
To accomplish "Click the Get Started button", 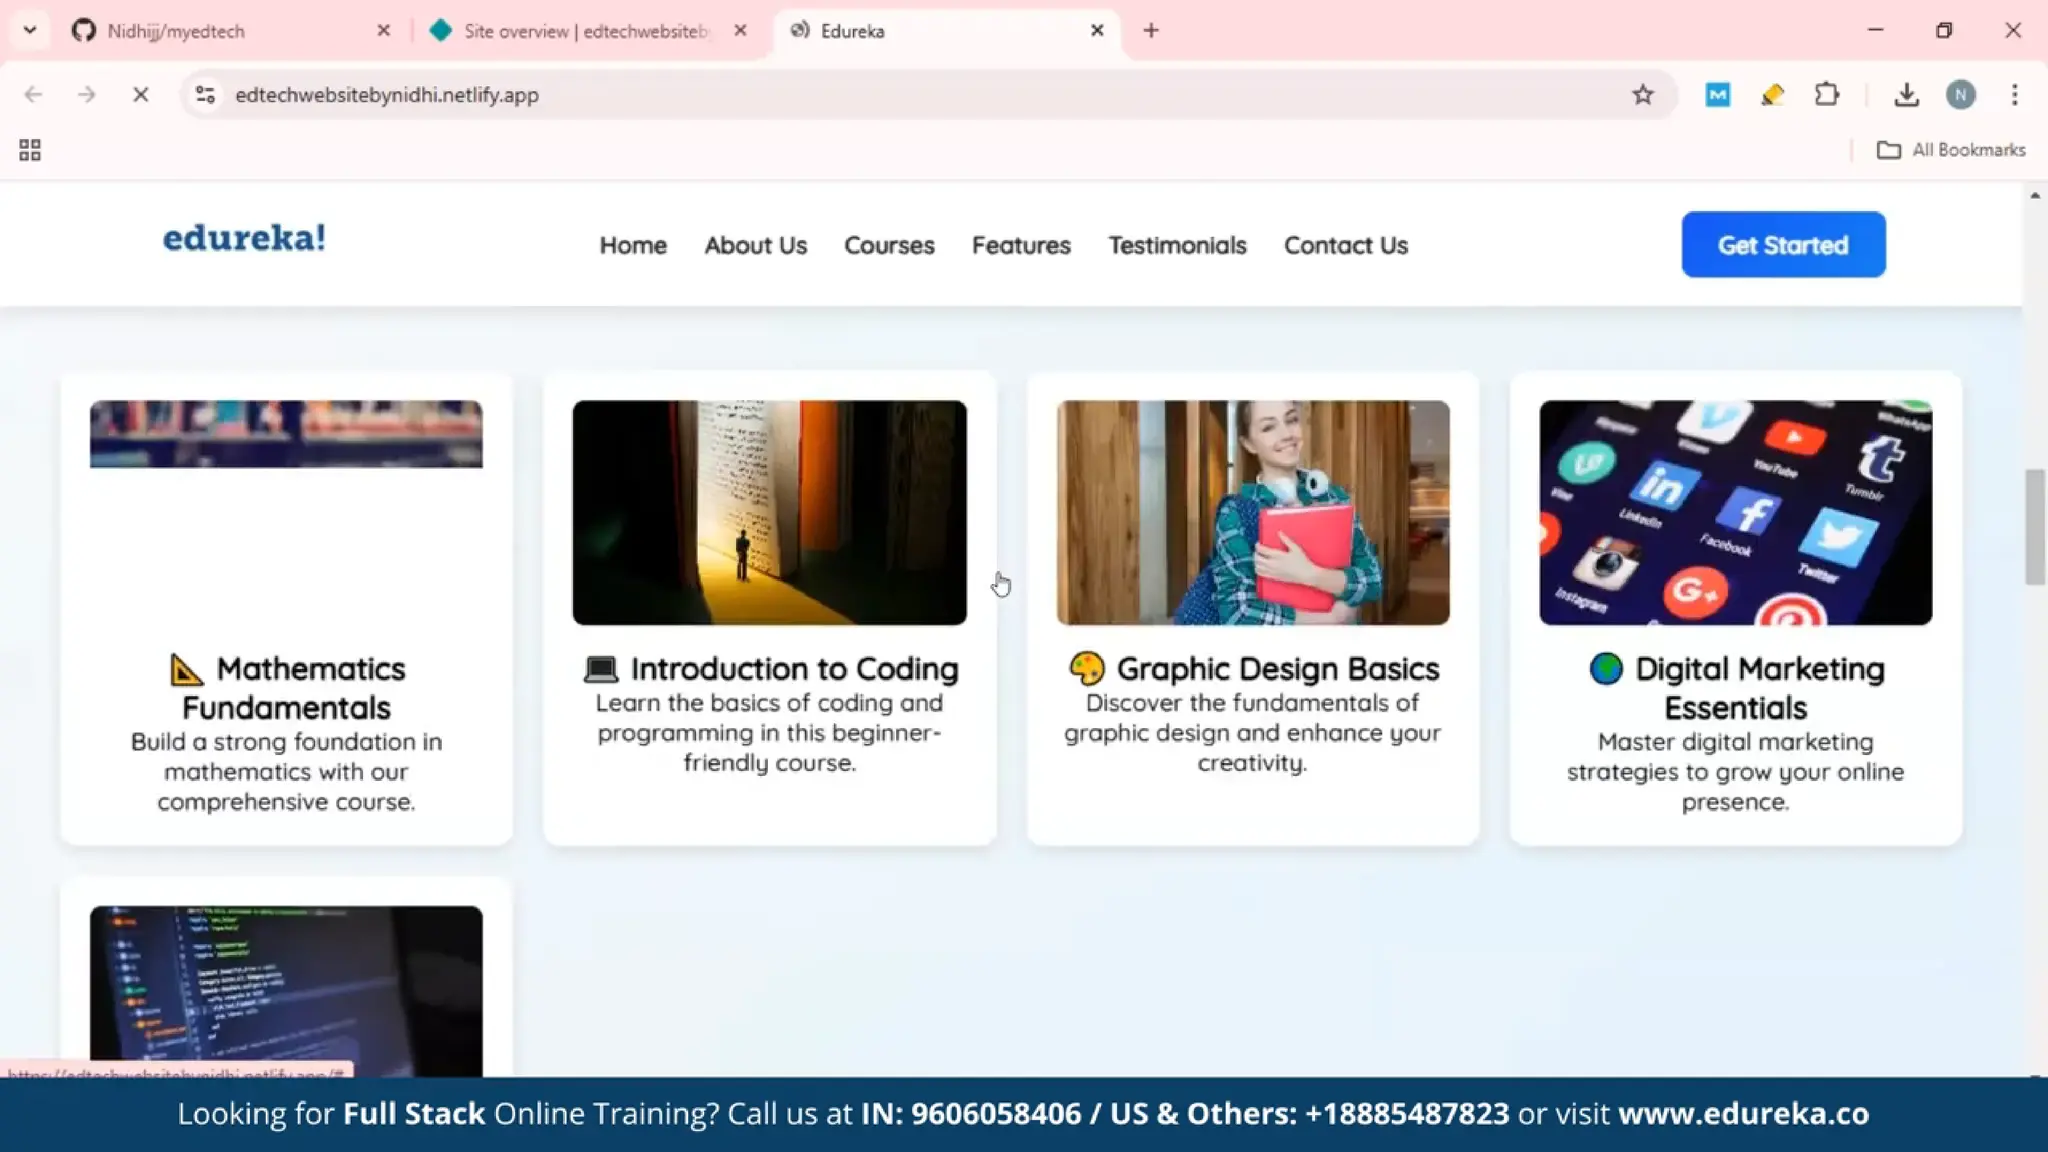I will click(1783, 245).
